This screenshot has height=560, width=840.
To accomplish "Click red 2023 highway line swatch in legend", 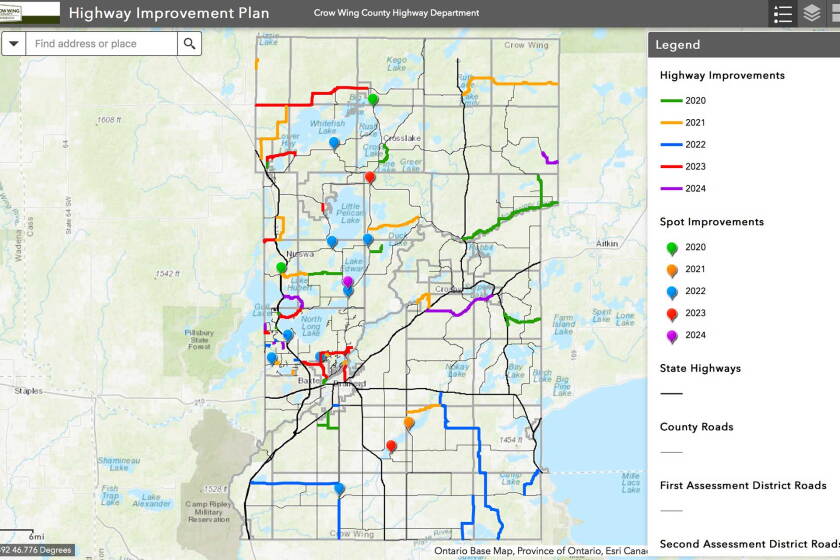I will click(x=671, y=167).
